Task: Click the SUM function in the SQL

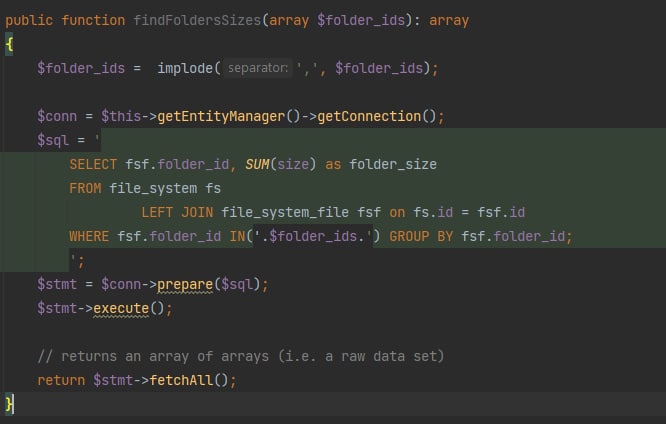Action: pos(257,164)
